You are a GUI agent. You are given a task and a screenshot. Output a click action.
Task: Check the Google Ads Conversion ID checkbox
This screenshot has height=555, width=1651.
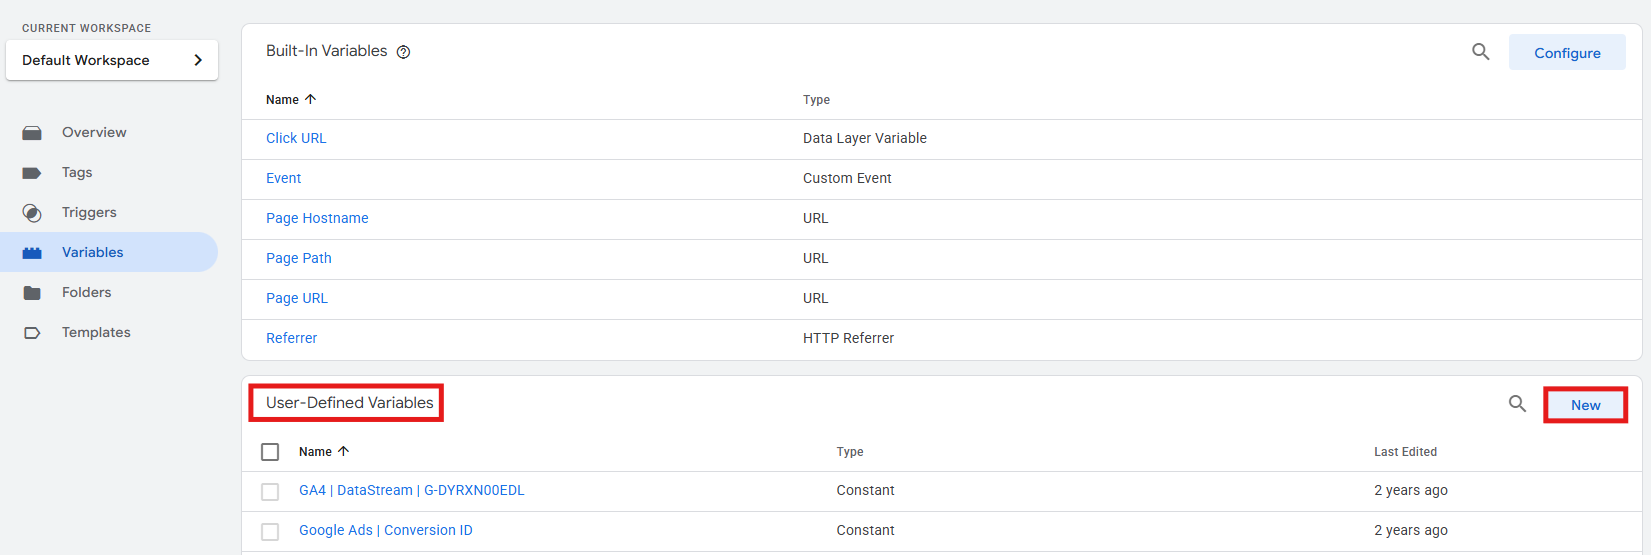click(x=270, y=532)
